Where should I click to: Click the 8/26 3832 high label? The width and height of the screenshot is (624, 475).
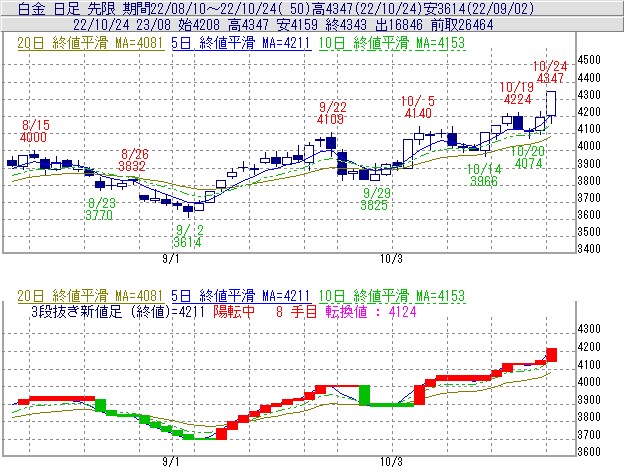coord(134,160)
